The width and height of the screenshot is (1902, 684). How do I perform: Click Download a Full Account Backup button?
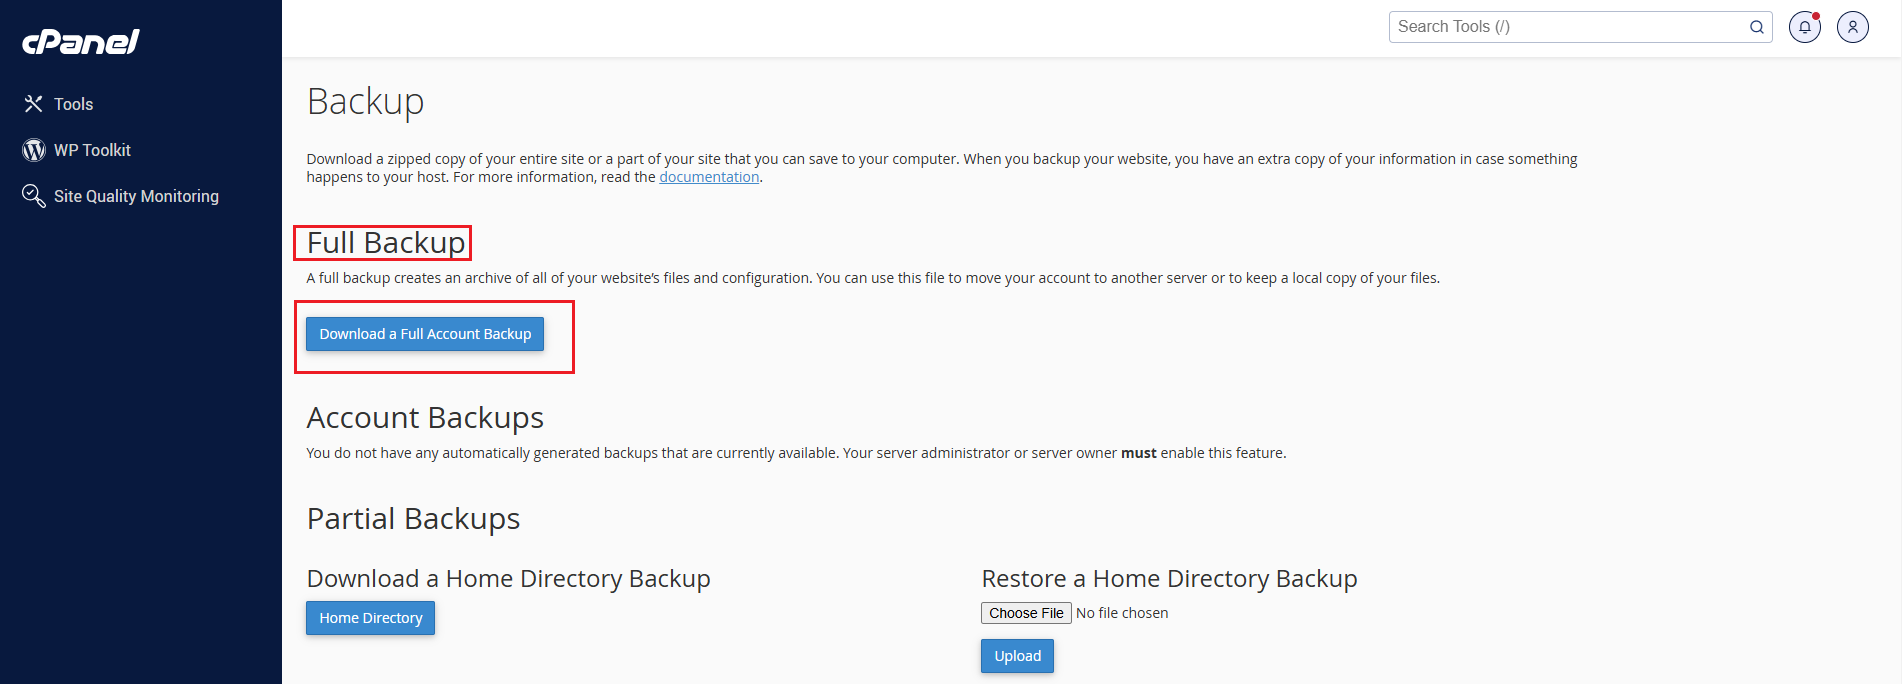click(425, 334)
